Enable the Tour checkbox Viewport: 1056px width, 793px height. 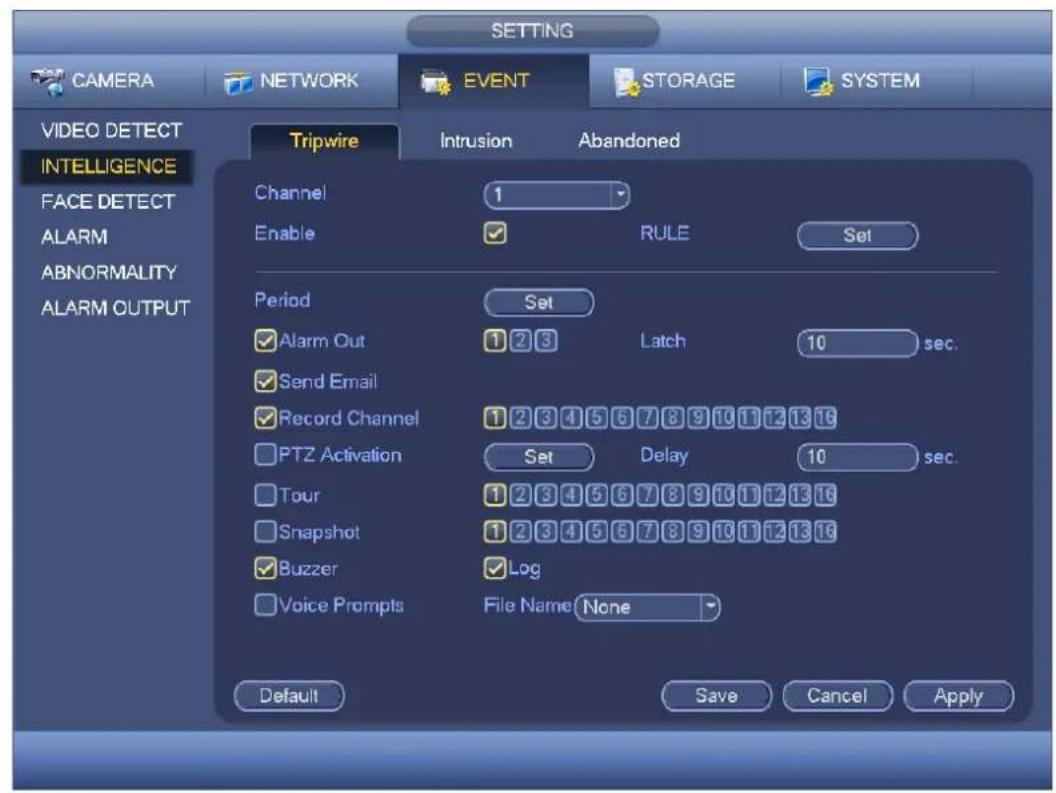[265, 495]
